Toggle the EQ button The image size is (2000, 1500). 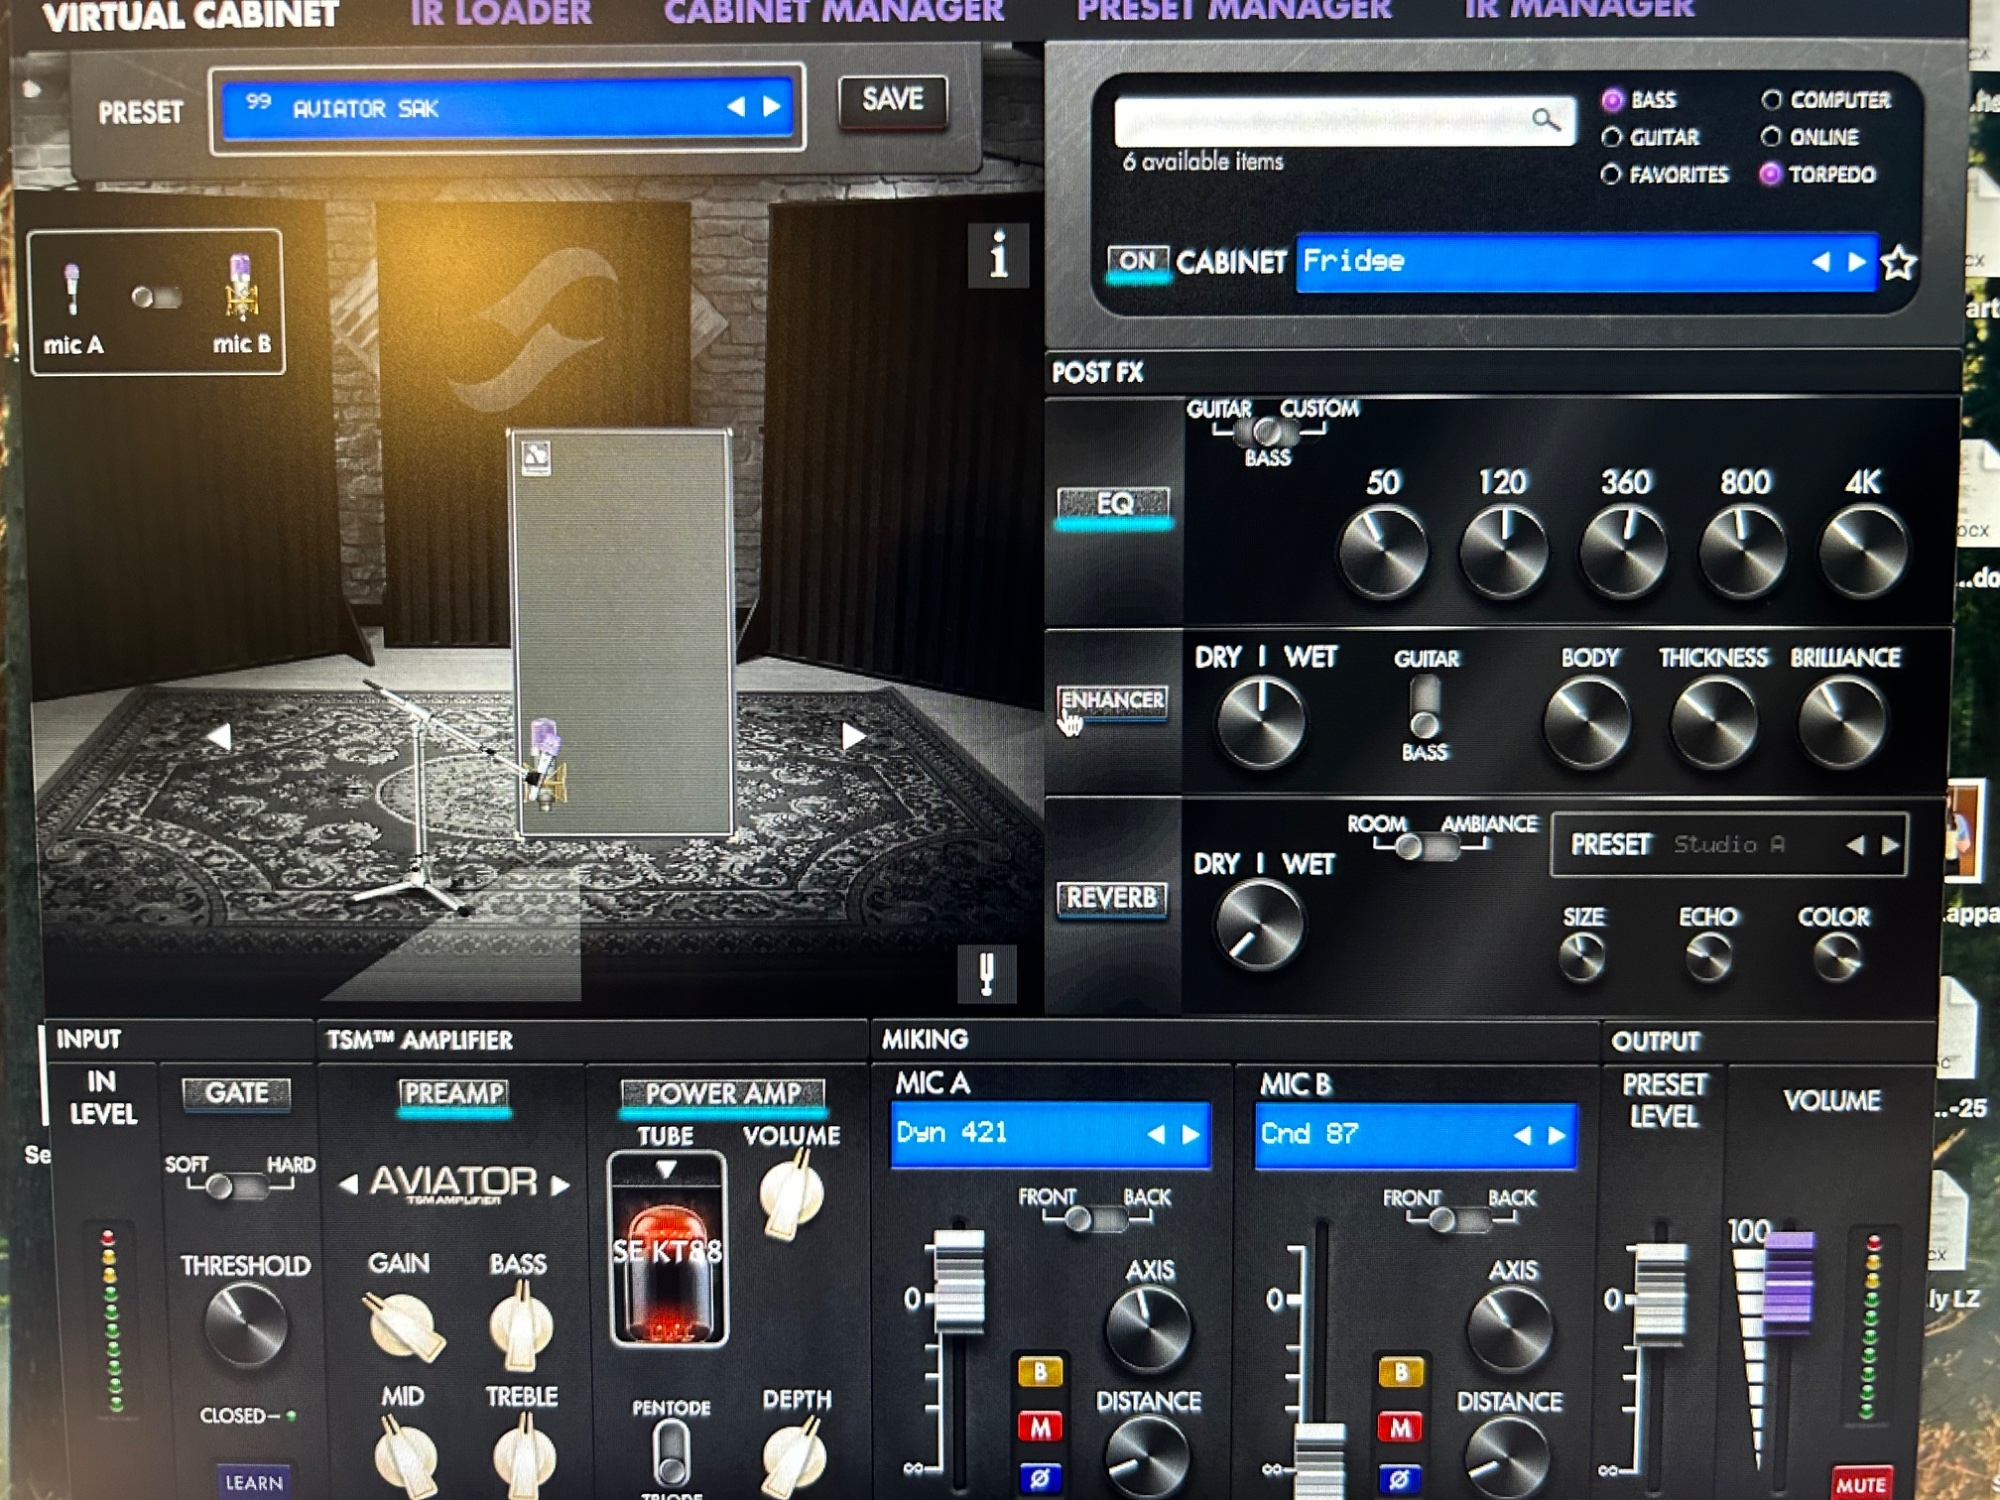(x=1115, y=504)
